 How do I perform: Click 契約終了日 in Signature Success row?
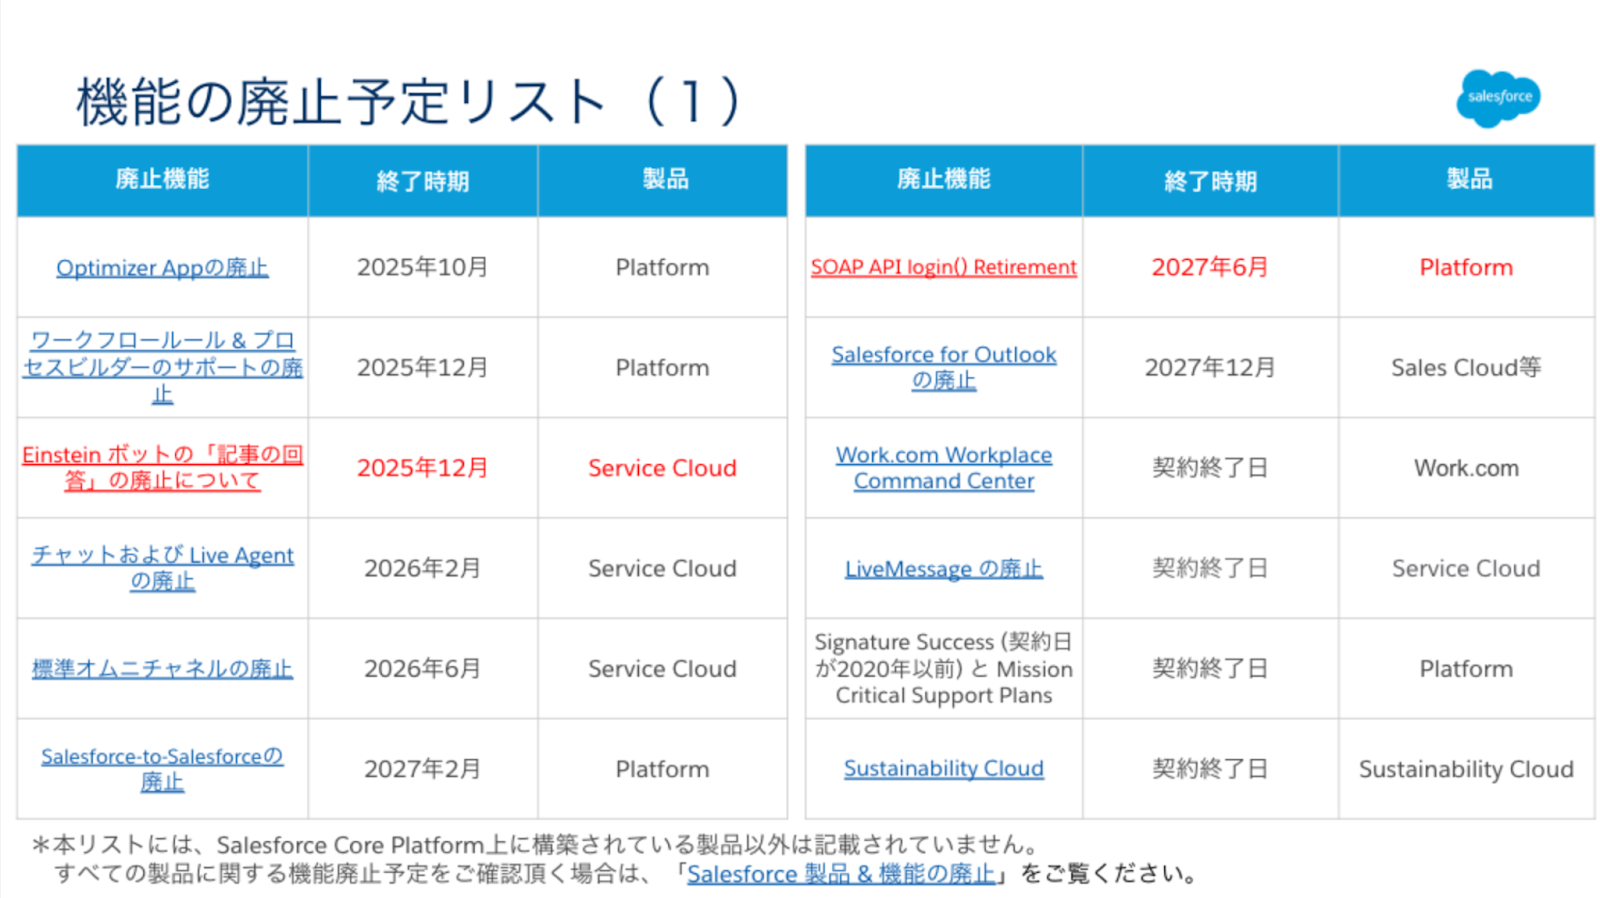click(1210, 668)
